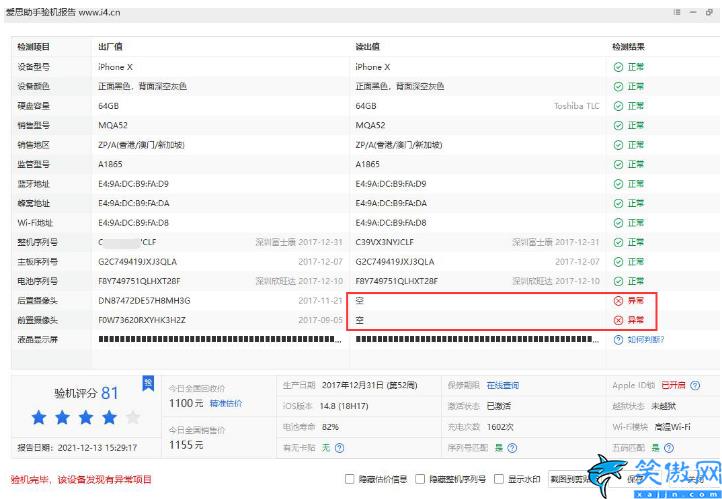Viewport: 722px width, 499px height.
Task: Click the 检测结果 column header
Action: tap(628, 47)
